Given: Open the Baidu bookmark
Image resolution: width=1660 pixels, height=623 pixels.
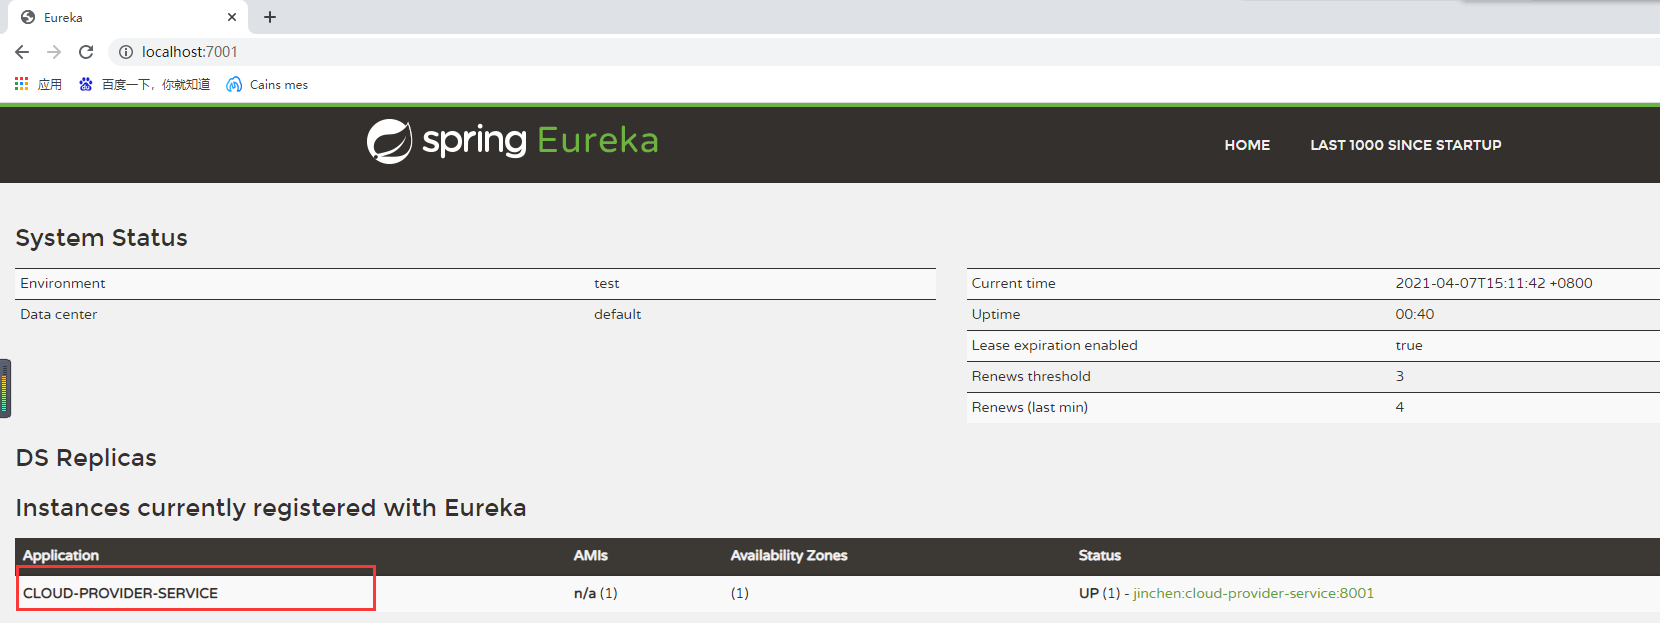Looking at the screenshot, I should (x=144, y=84).
